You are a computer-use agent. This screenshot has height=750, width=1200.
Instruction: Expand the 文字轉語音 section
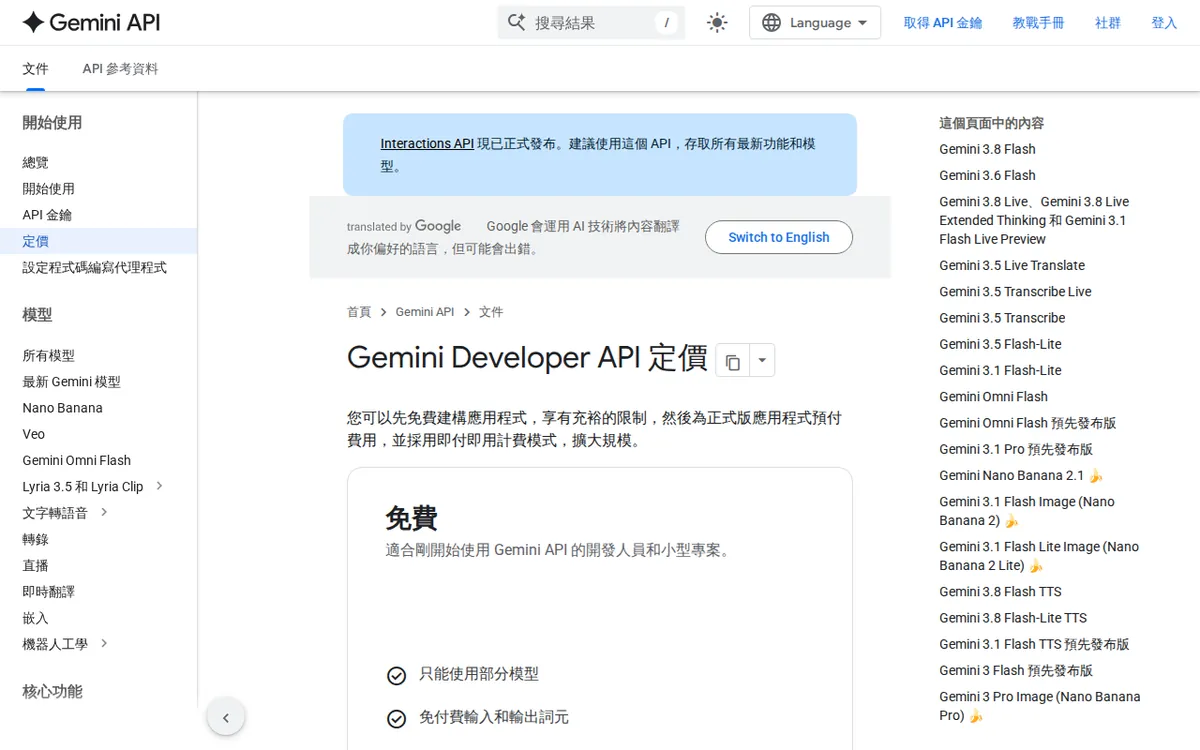[x=104, y=512]
